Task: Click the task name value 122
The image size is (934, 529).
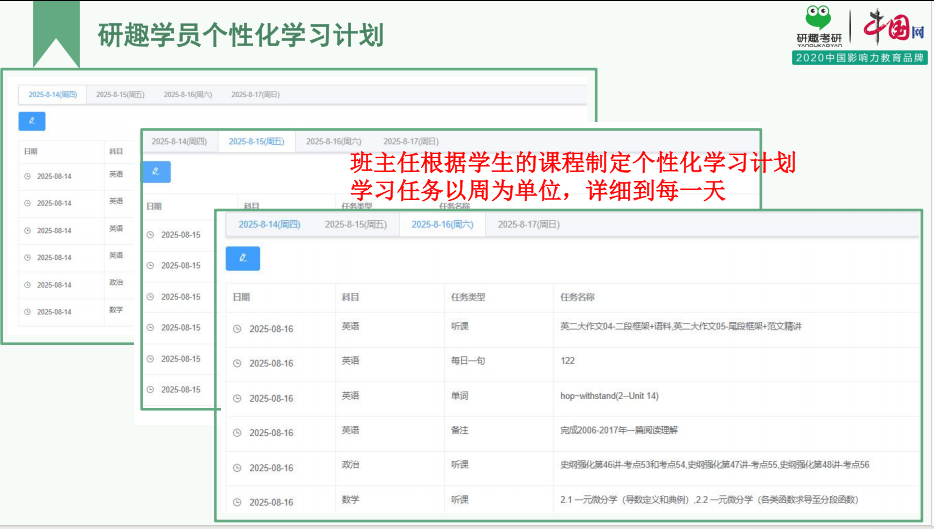Action: coord(568,361)
